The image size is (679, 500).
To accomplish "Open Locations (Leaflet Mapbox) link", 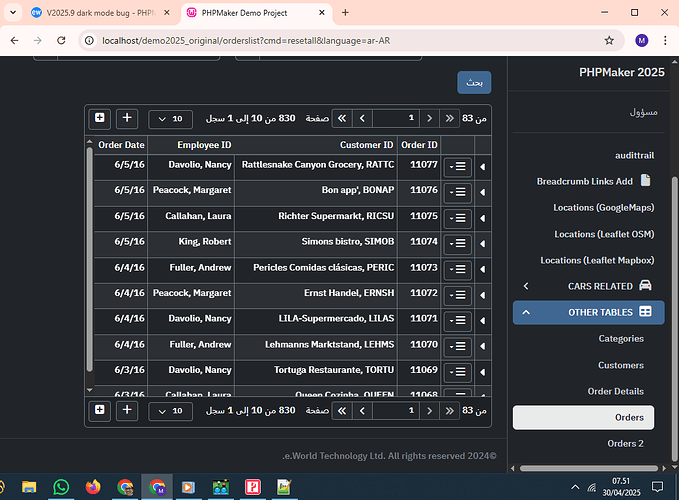I will (597, 260).
